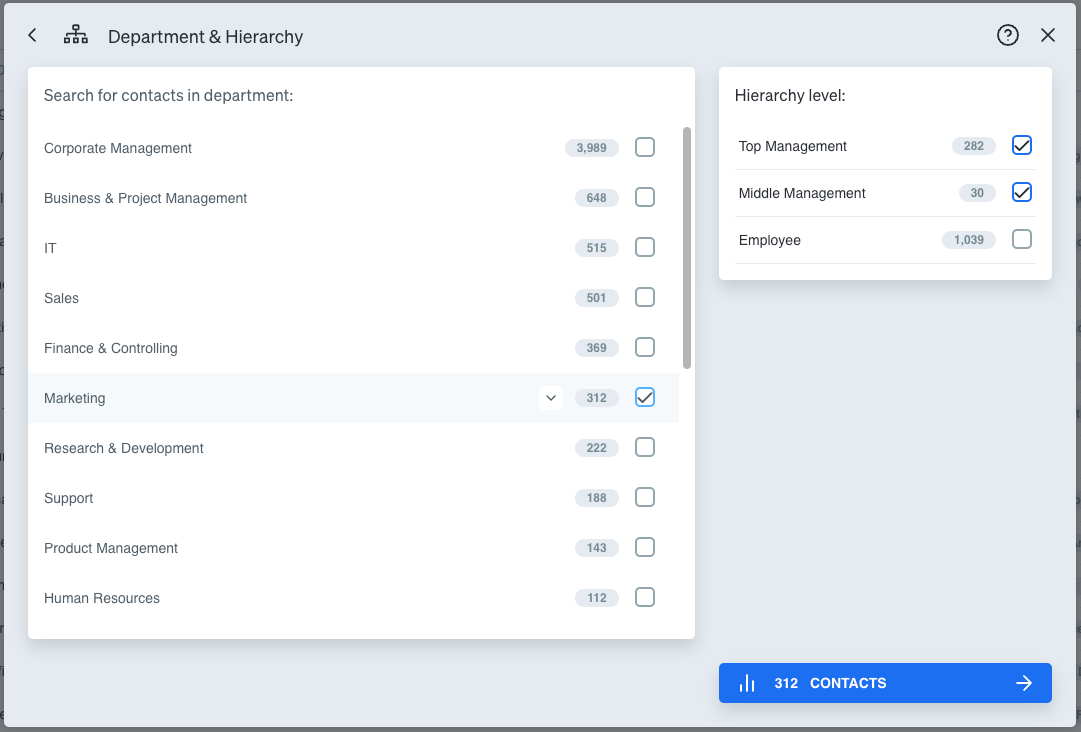The image size is (1081, 732).
Task: Enable the Employee hierarchy checkbox
Action: [1021, 240]
